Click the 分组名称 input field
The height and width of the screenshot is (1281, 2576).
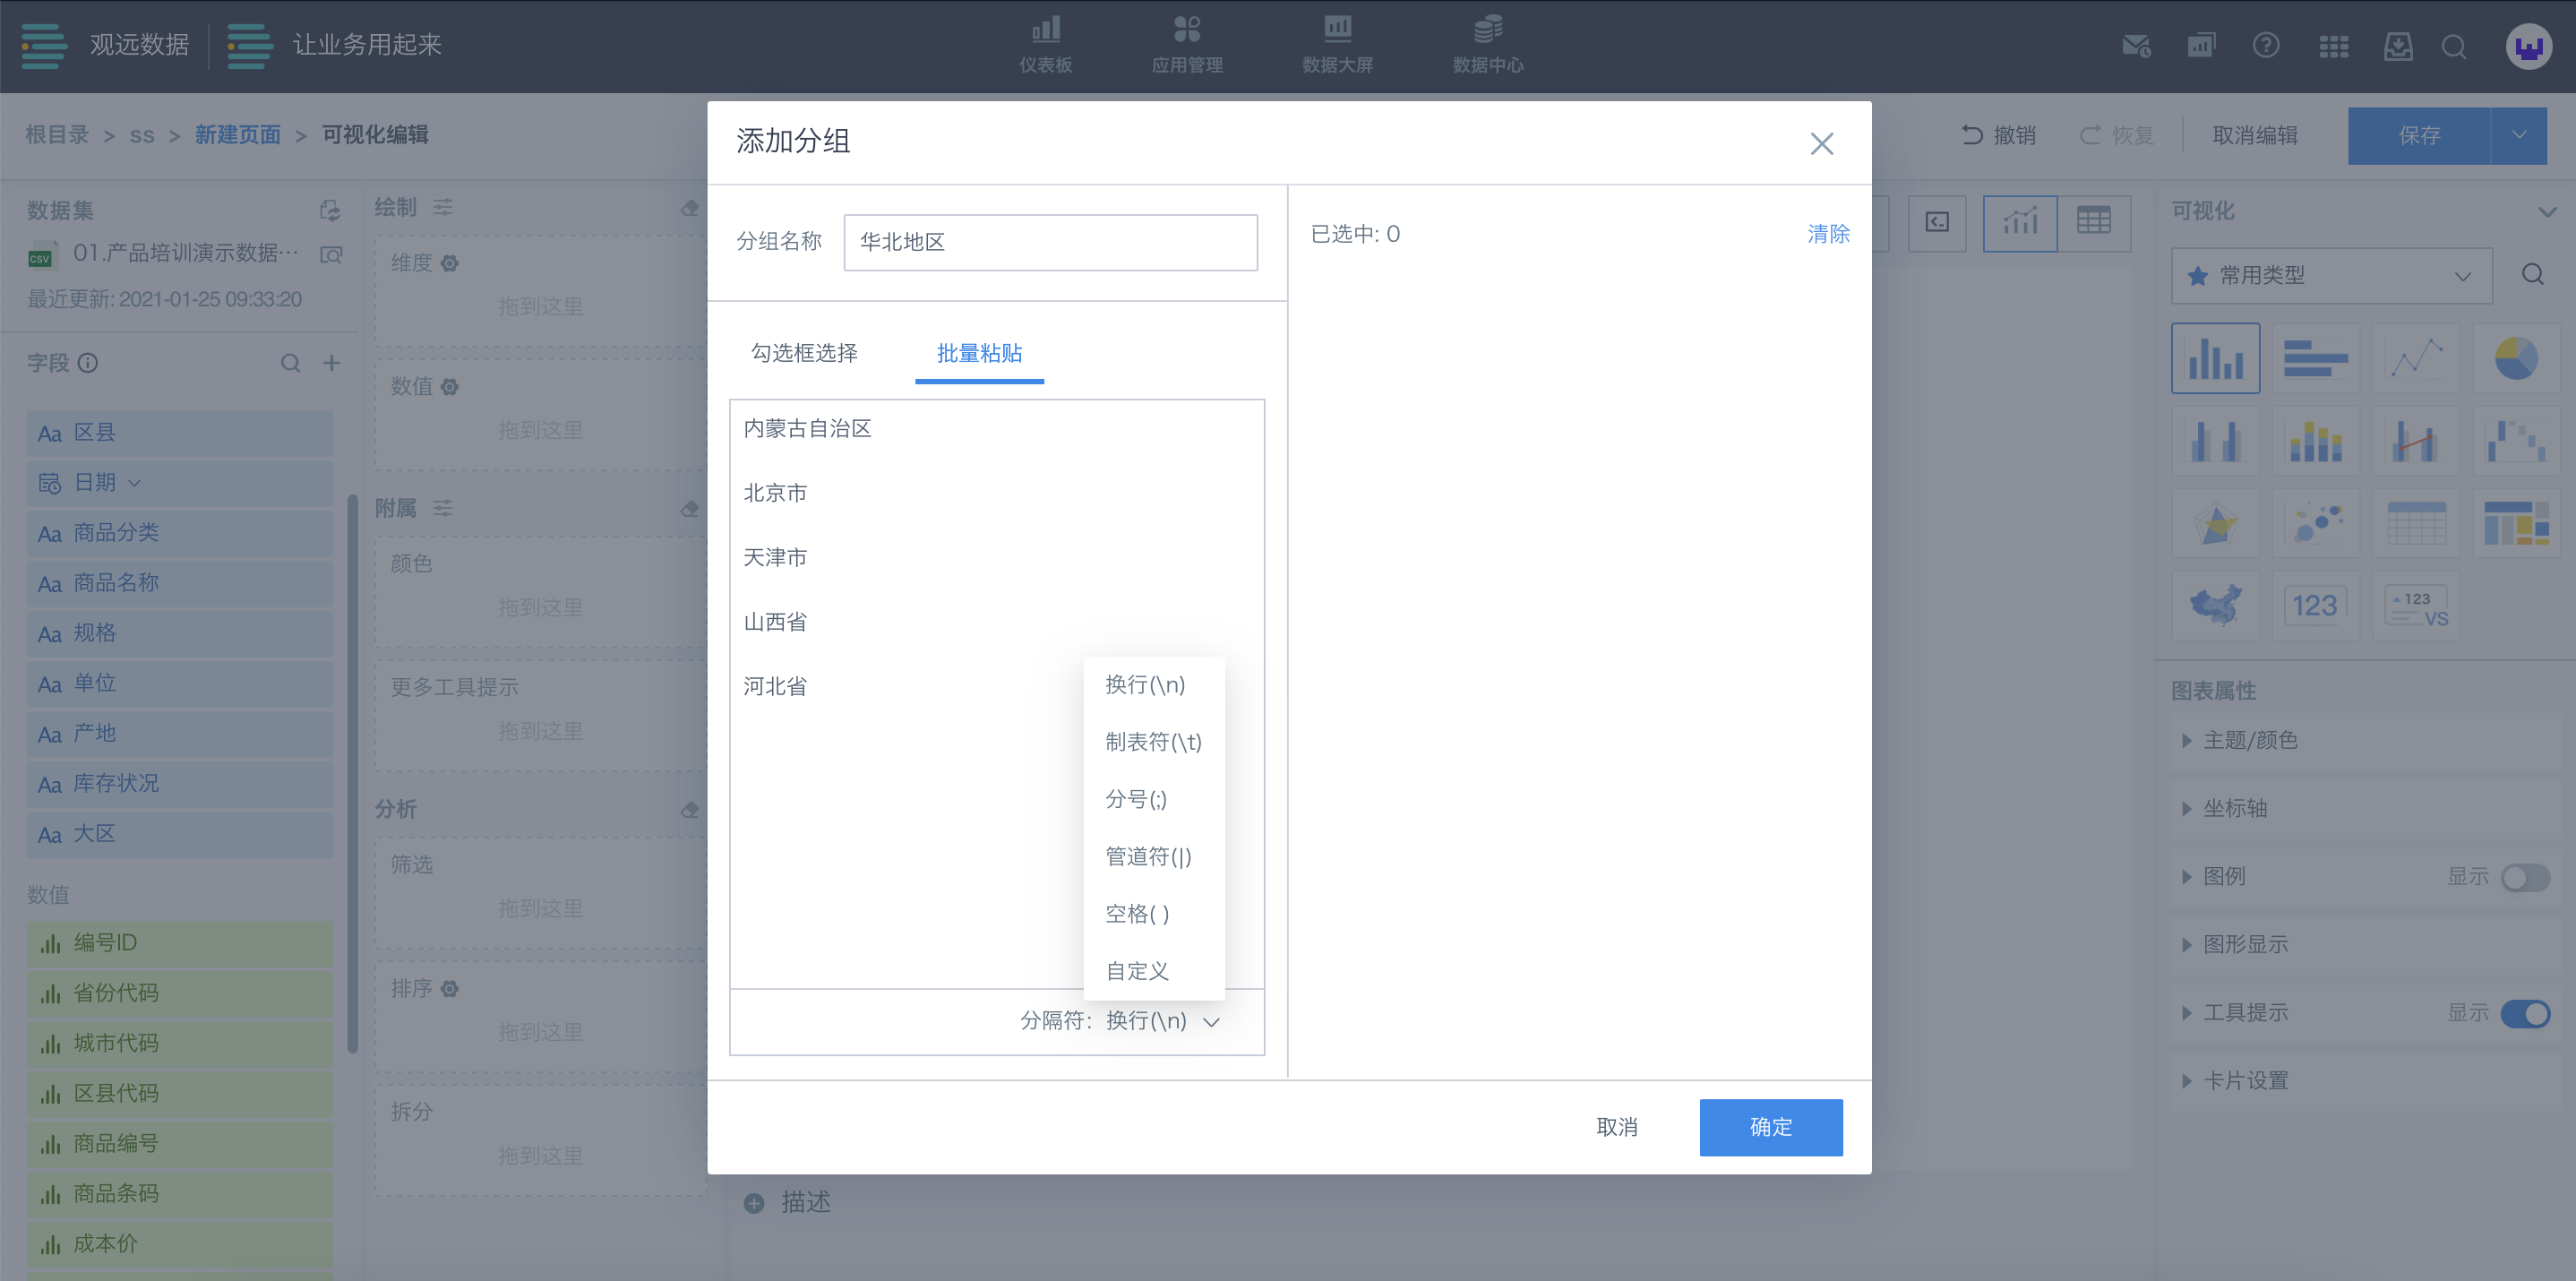click(x=1050, y=242)
